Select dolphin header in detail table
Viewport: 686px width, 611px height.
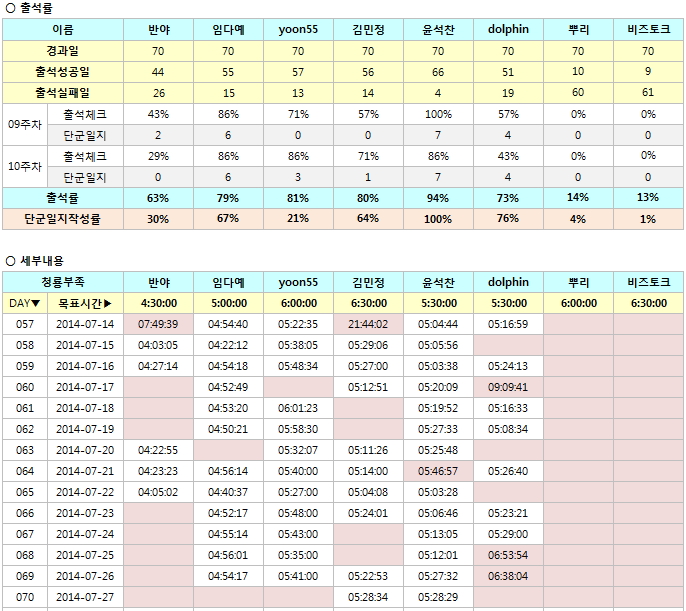pyautogui.click(x=508, y=282)
